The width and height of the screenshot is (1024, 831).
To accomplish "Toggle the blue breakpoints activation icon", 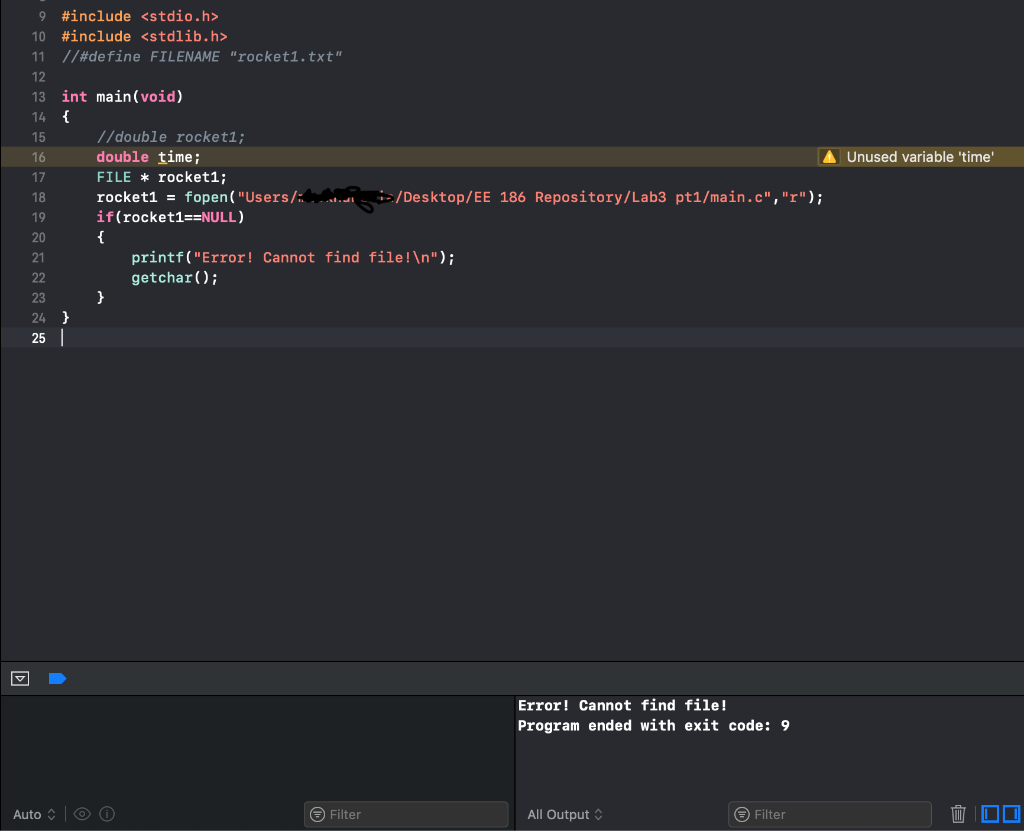I will pyautogui.click(x=57, y=679).
